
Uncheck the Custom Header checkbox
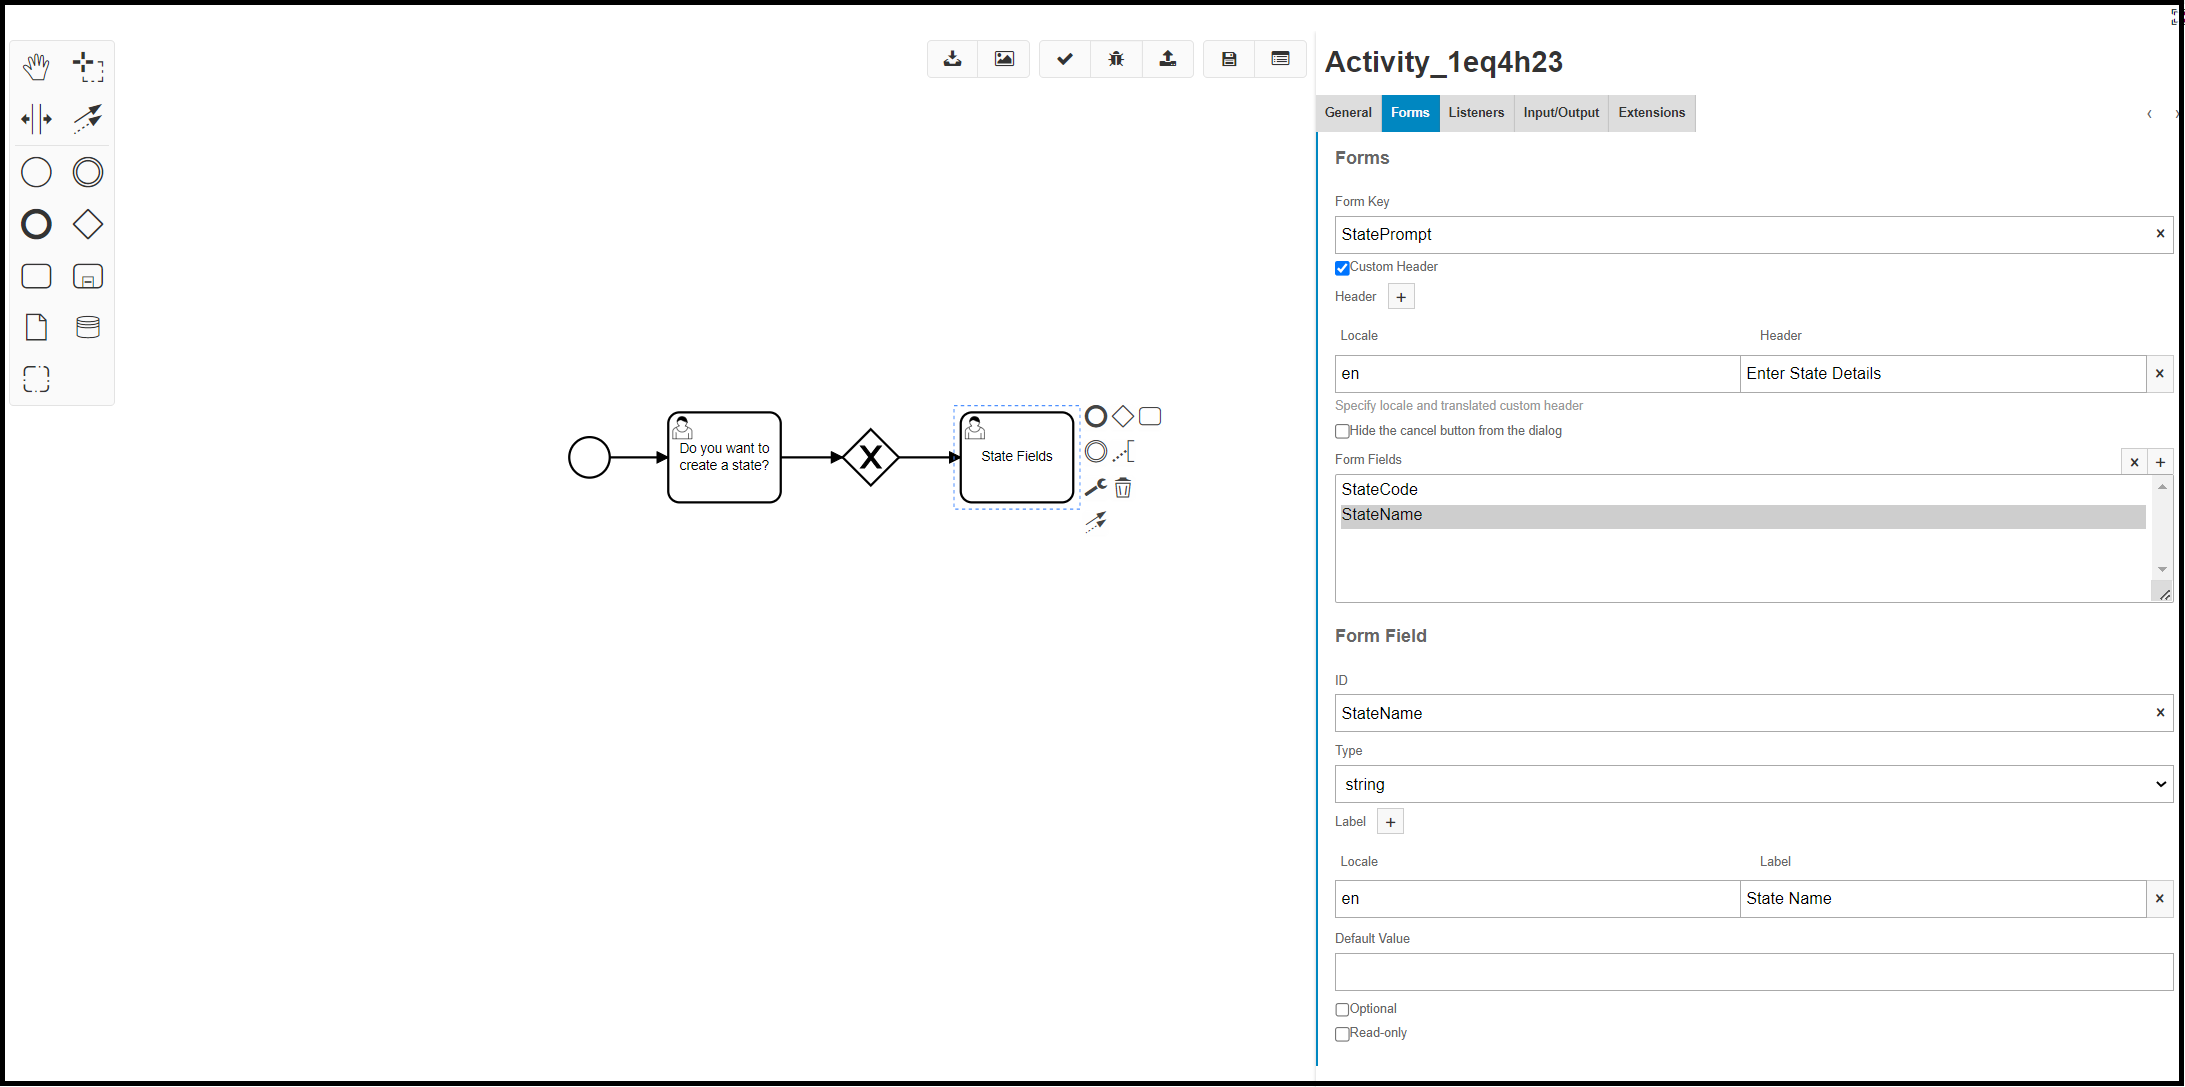(1342, 268)
